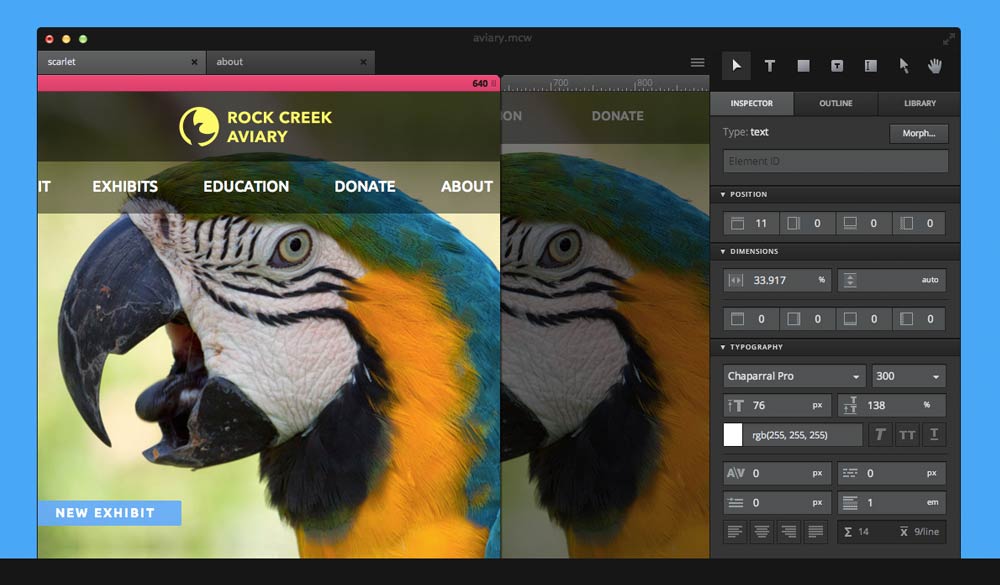Toggle italic text style
The width and height of the screenshot is (1000, 585).
[879, 435]
